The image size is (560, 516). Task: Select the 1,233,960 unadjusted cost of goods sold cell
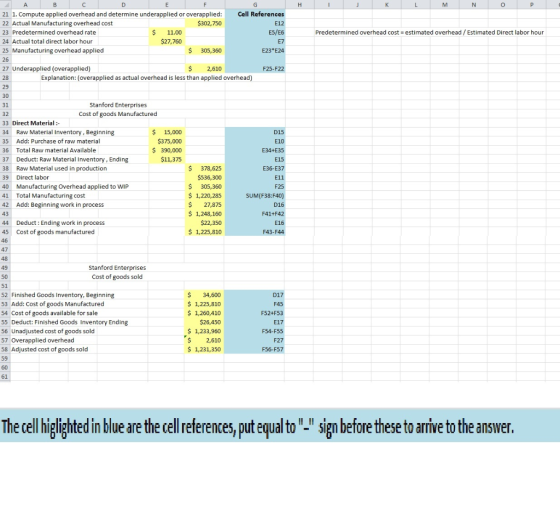205,331
